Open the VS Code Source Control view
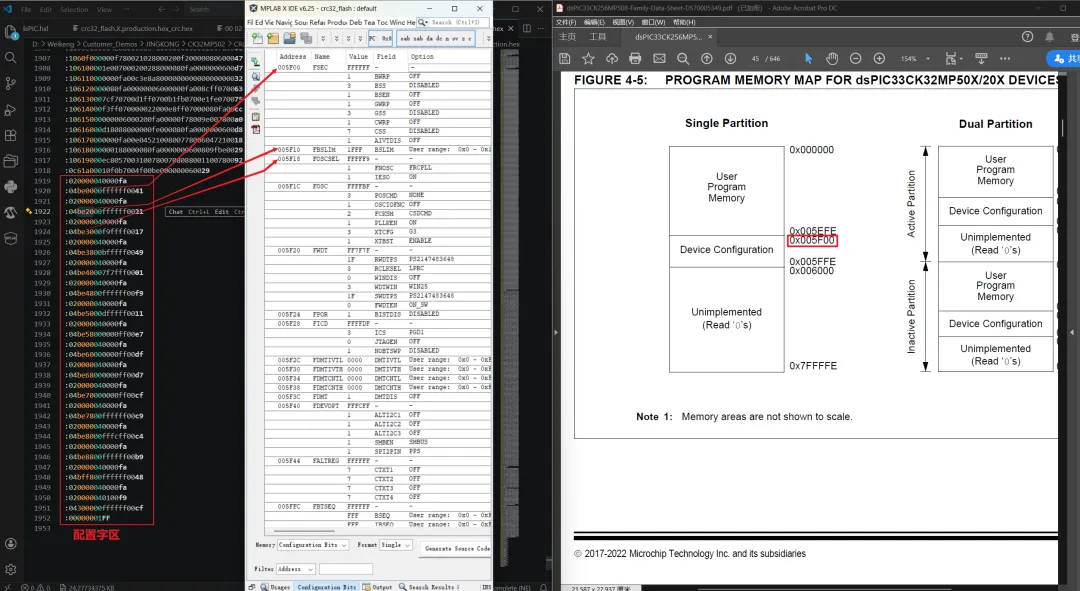 10,83
